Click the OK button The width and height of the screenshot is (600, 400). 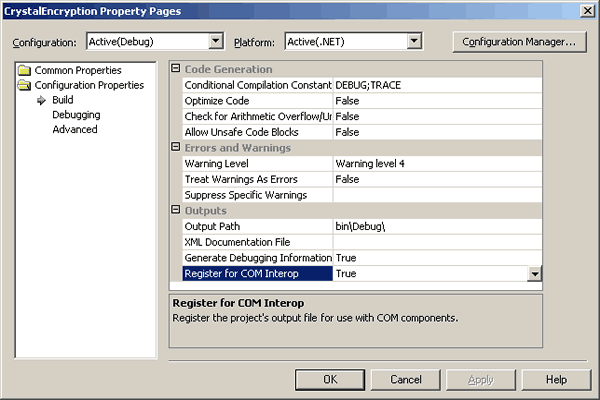click(x=330, y=380)
